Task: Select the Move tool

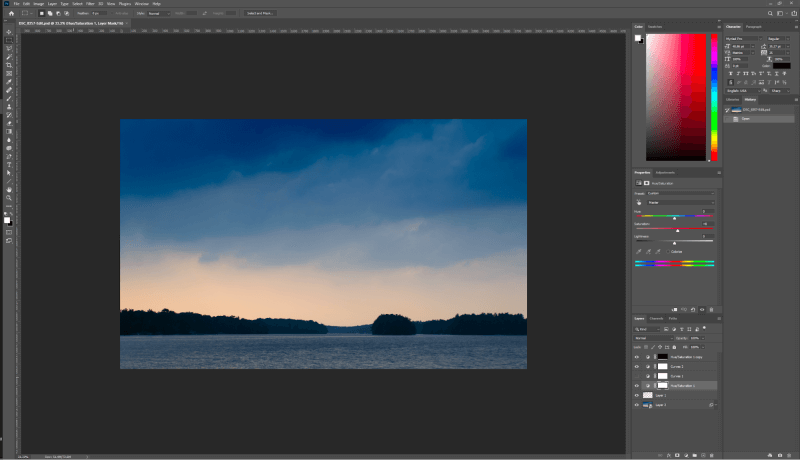Action: (x=9, y=32)
